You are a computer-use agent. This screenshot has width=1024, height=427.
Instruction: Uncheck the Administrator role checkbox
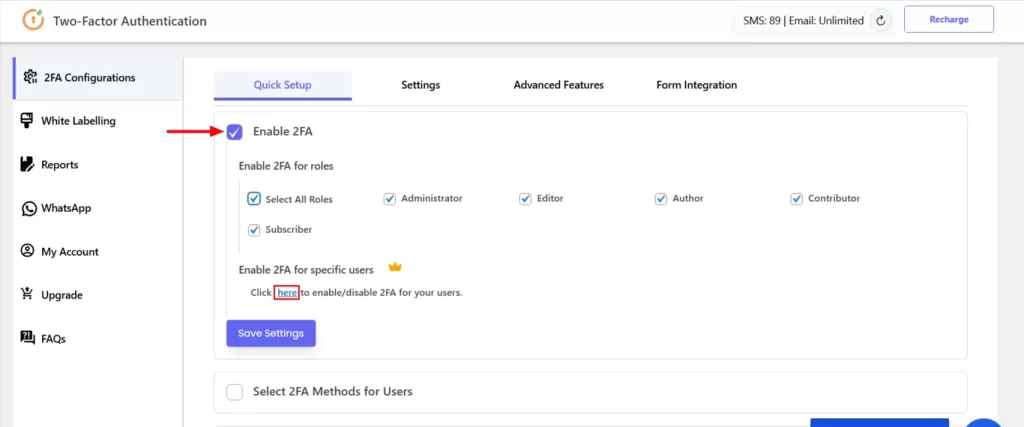[390, 198]
